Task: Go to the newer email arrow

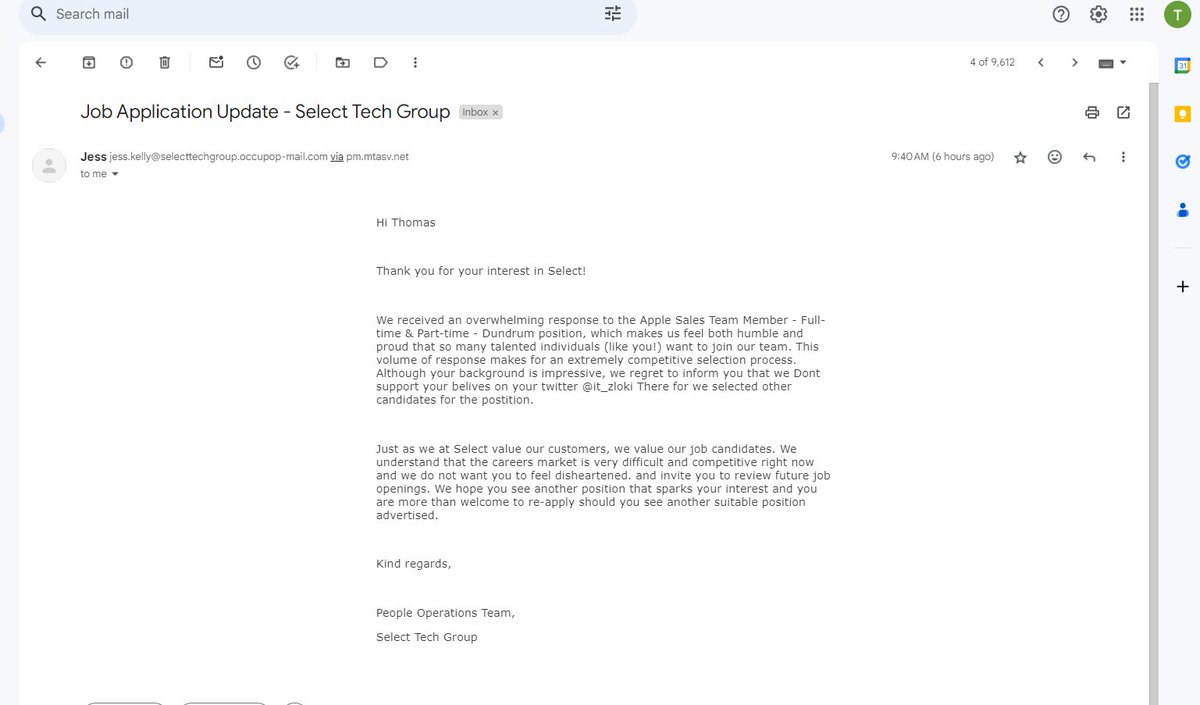Action: tap(1041, 62)
